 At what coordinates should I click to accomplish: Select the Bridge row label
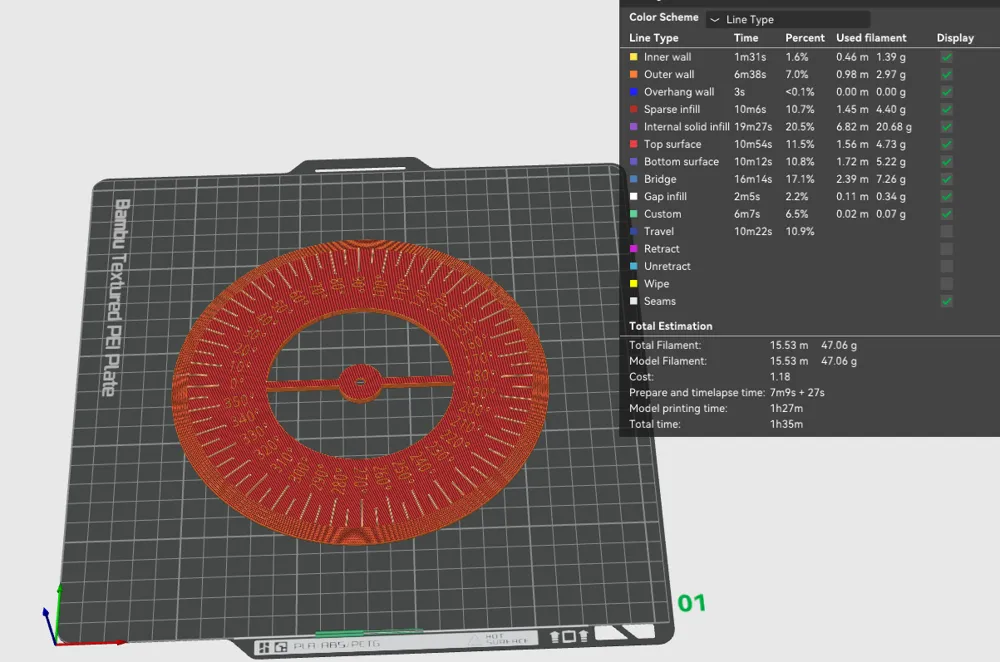[660, 179]
